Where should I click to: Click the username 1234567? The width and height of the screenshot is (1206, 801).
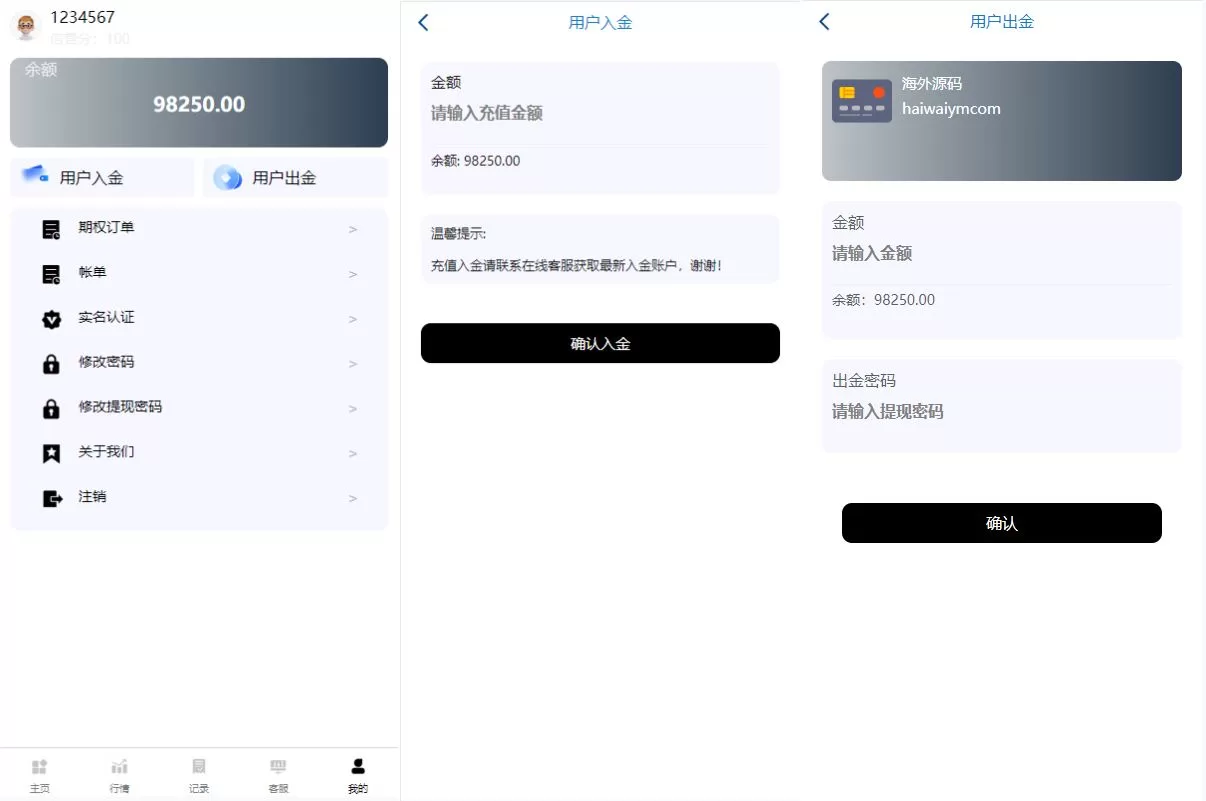[x=83, y=17]
